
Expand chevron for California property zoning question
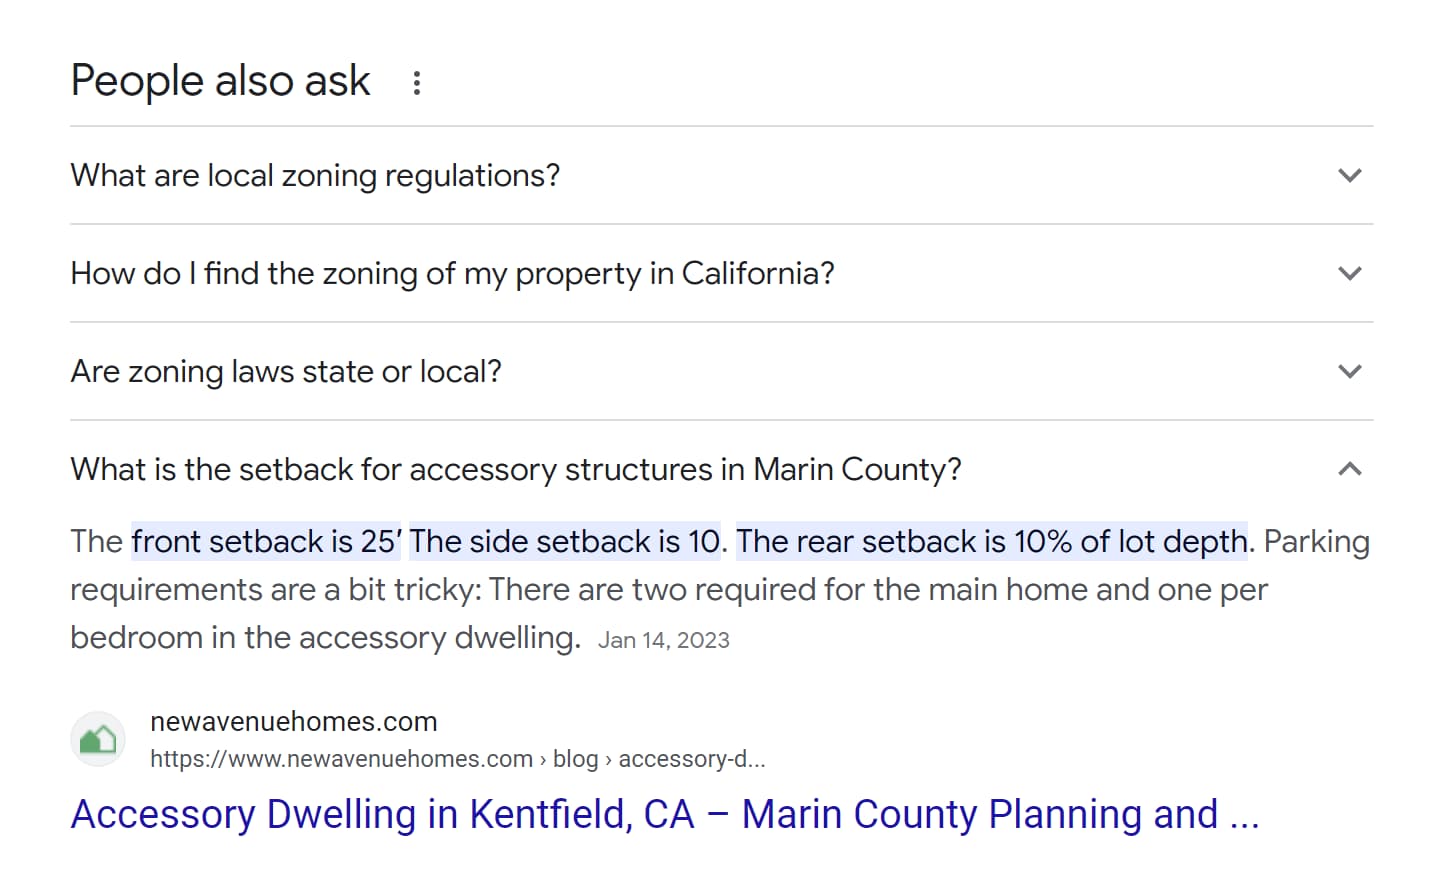coord(1349,274)
